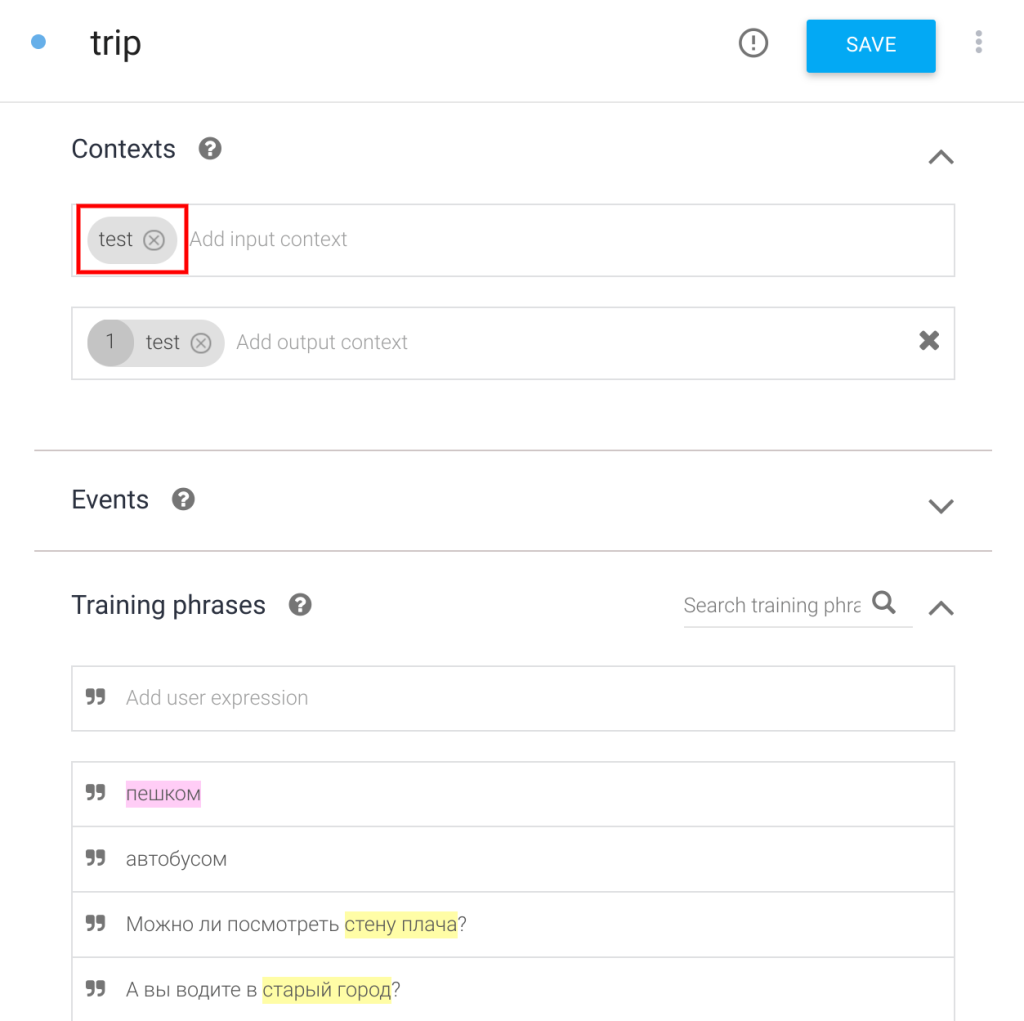Clear output contexts with the X icon
Screen dimensions: 1024x1021
[x=929, y=341]
